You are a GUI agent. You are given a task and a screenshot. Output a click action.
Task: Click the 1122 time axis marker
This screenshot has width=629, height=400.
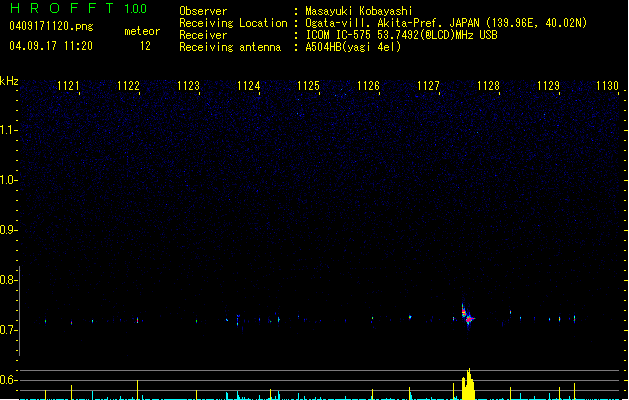click(x=128, y=86)
